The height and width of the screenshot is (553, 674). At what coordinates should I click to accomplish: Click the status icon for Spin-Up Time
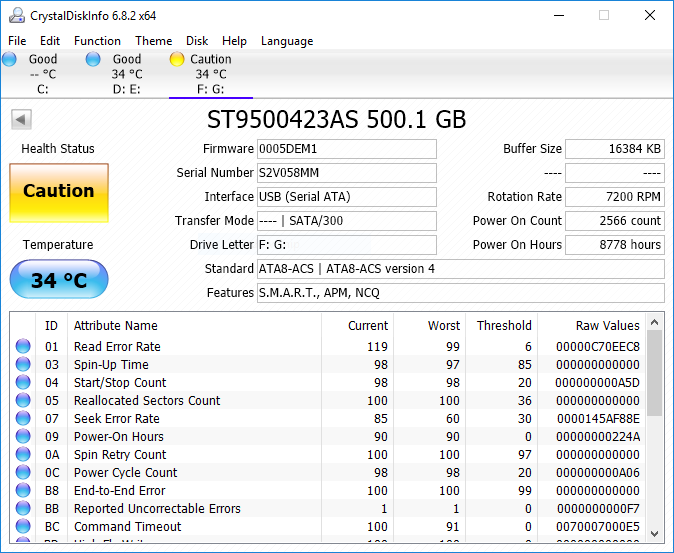(23, 364)
